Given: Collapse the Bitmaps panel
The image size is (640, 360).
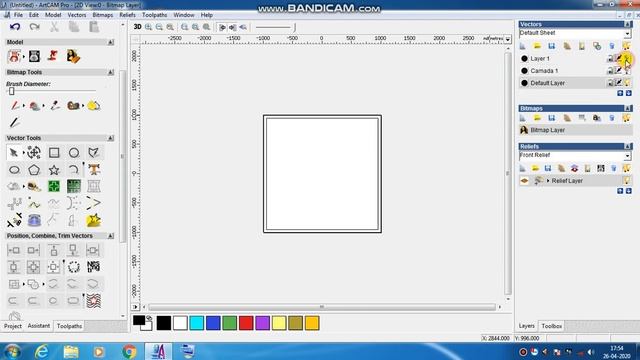Looking at the screenshot, I should coord(628,109).
